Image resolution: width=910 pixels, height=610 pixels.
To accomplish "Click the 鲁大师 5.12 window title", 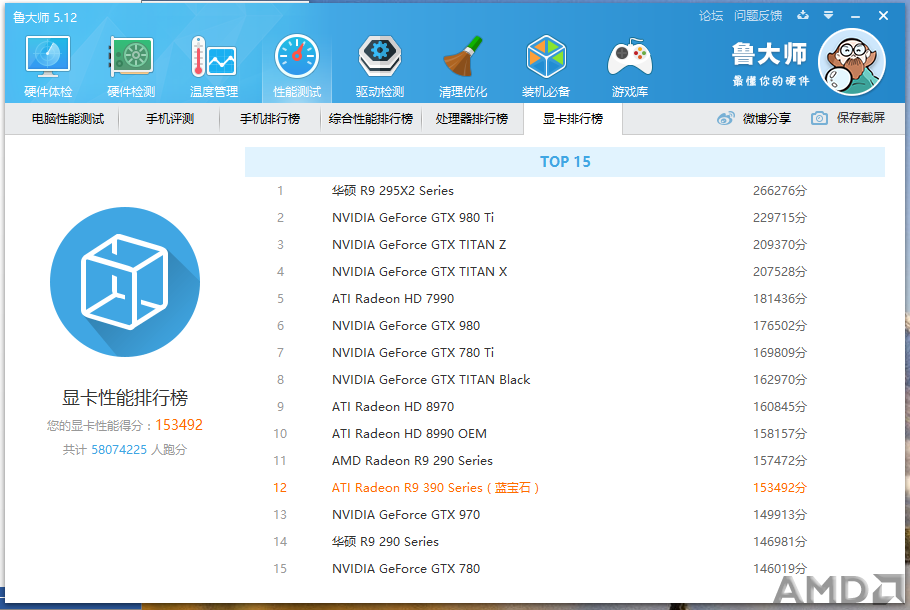I will click(45, 17).
